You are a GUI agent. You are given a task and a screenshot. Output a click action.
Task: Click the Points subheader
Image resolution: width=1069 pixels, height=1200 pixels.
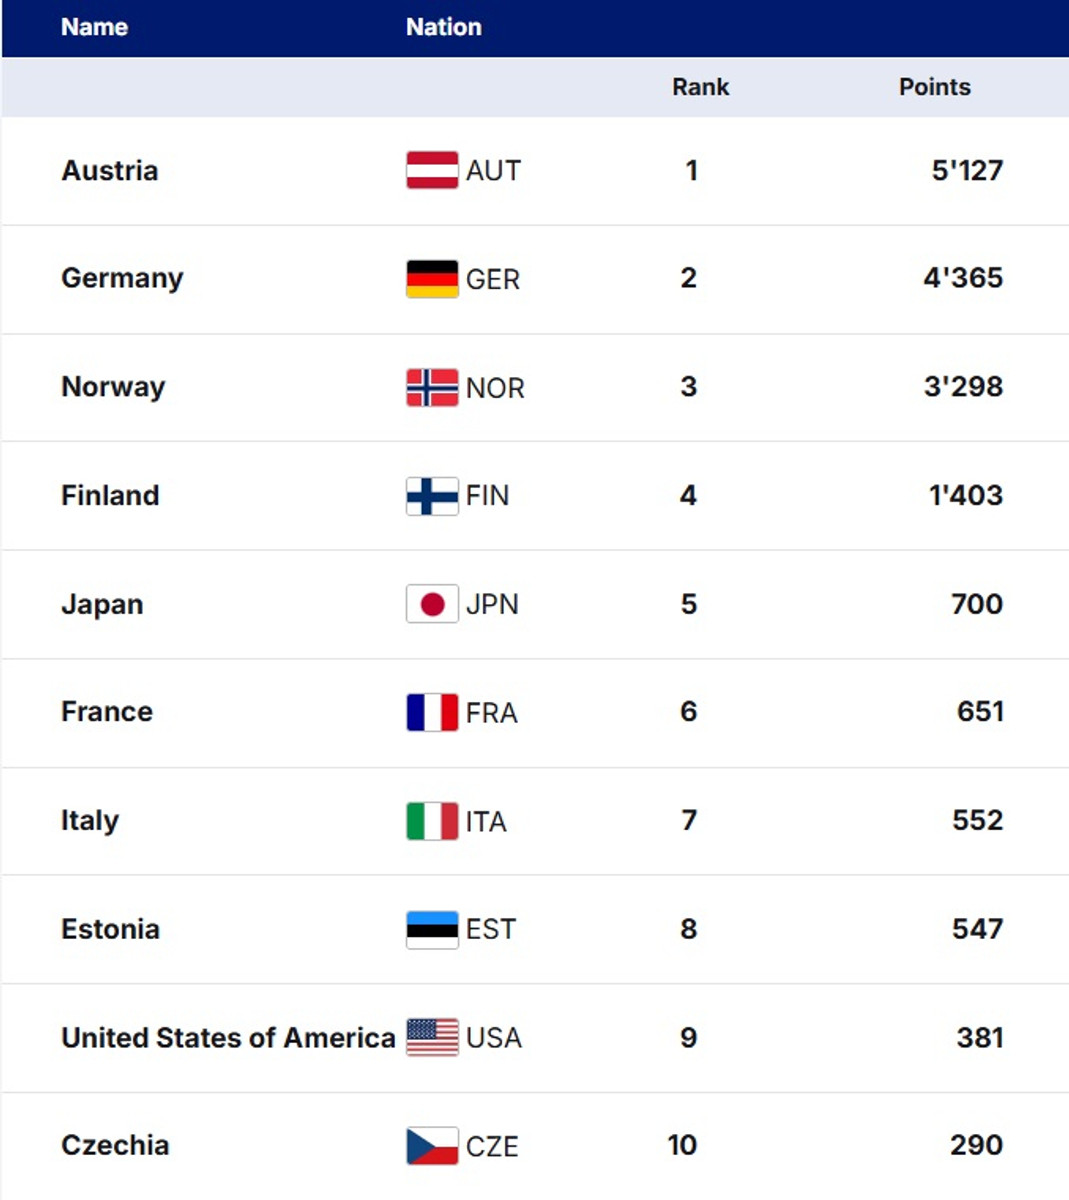pyautogui.click(x=934, y=87)
